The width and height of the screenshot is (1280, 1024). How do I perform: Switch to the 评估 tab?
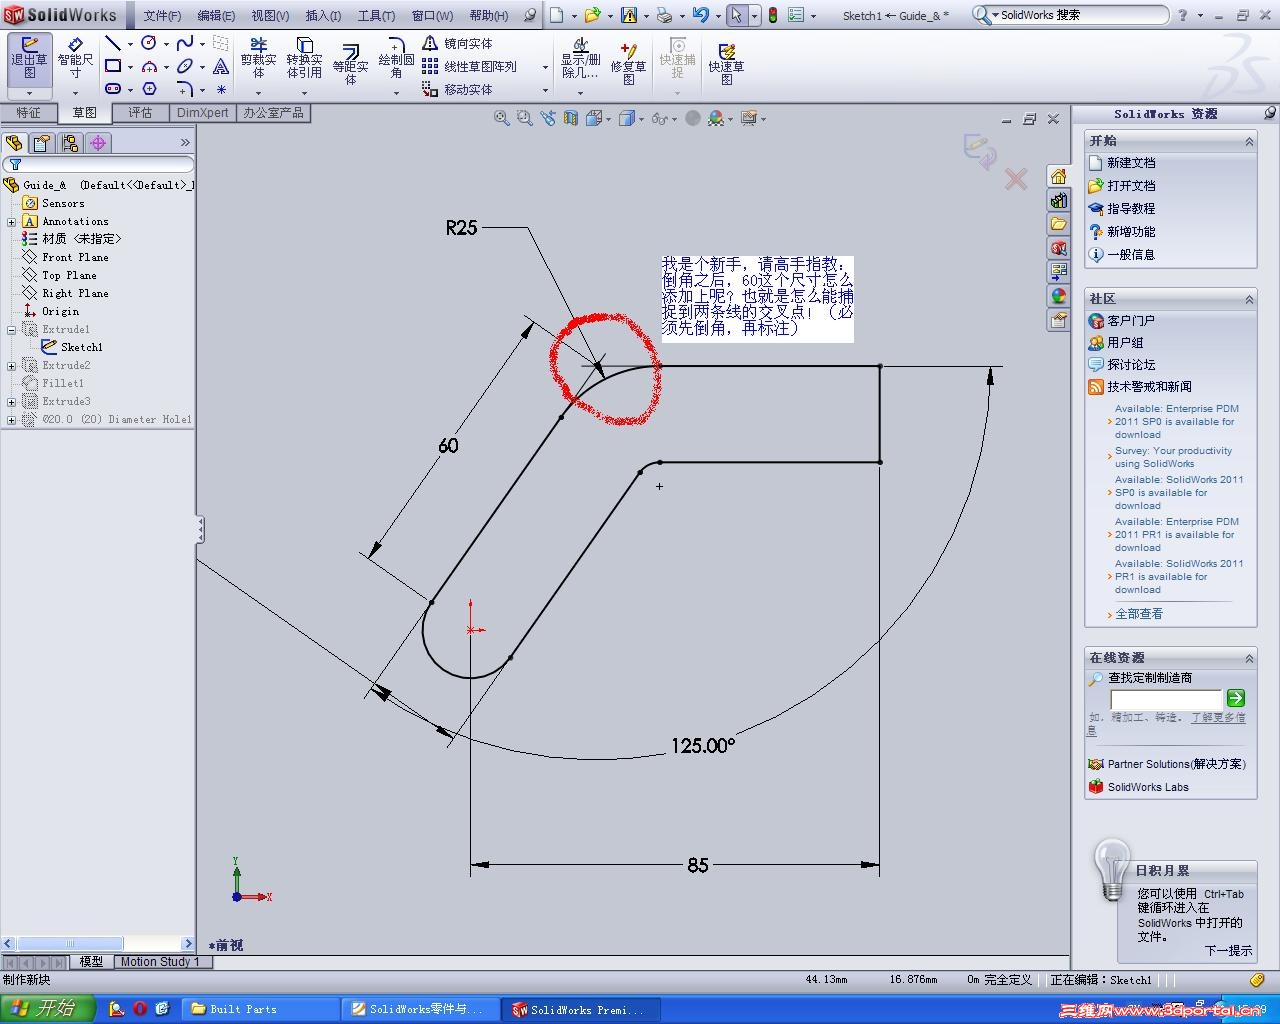pos(141,113)
